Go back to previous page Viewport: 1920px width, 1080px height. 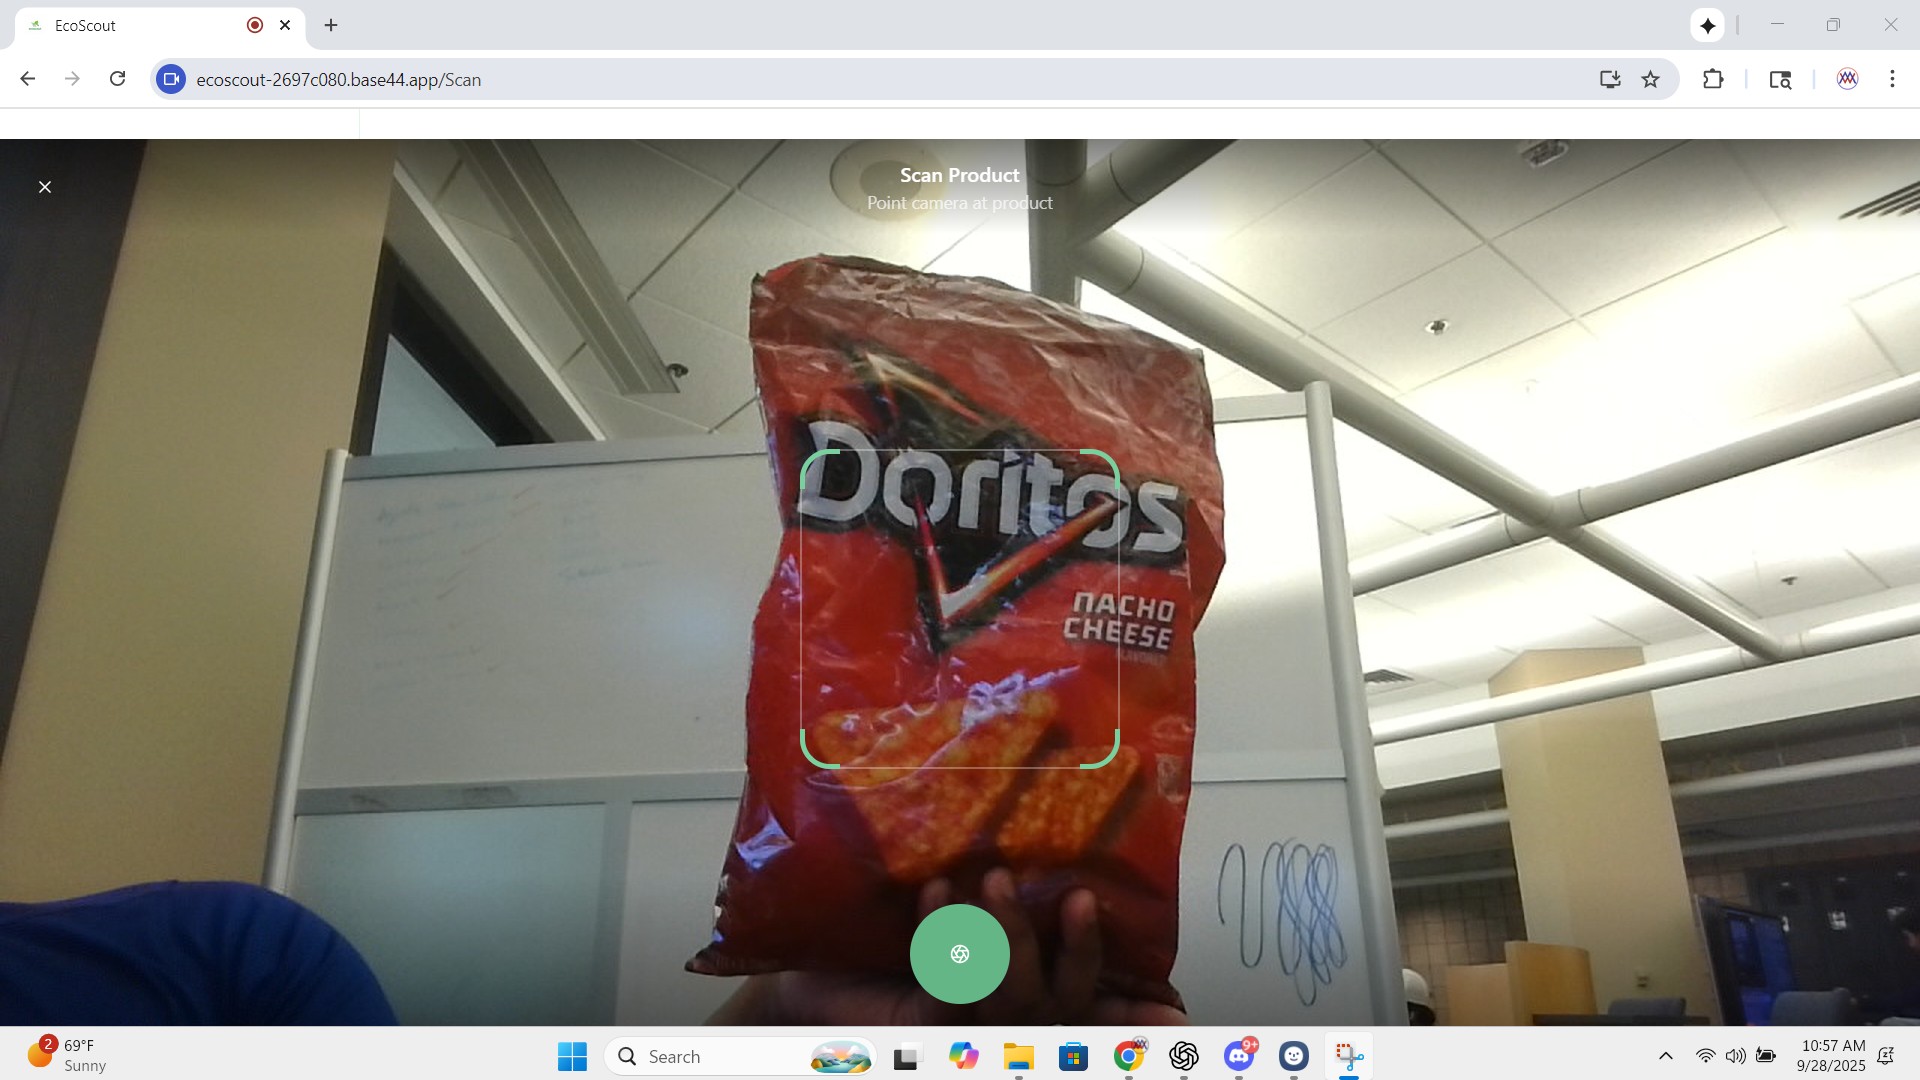click(x=28, y=79)
